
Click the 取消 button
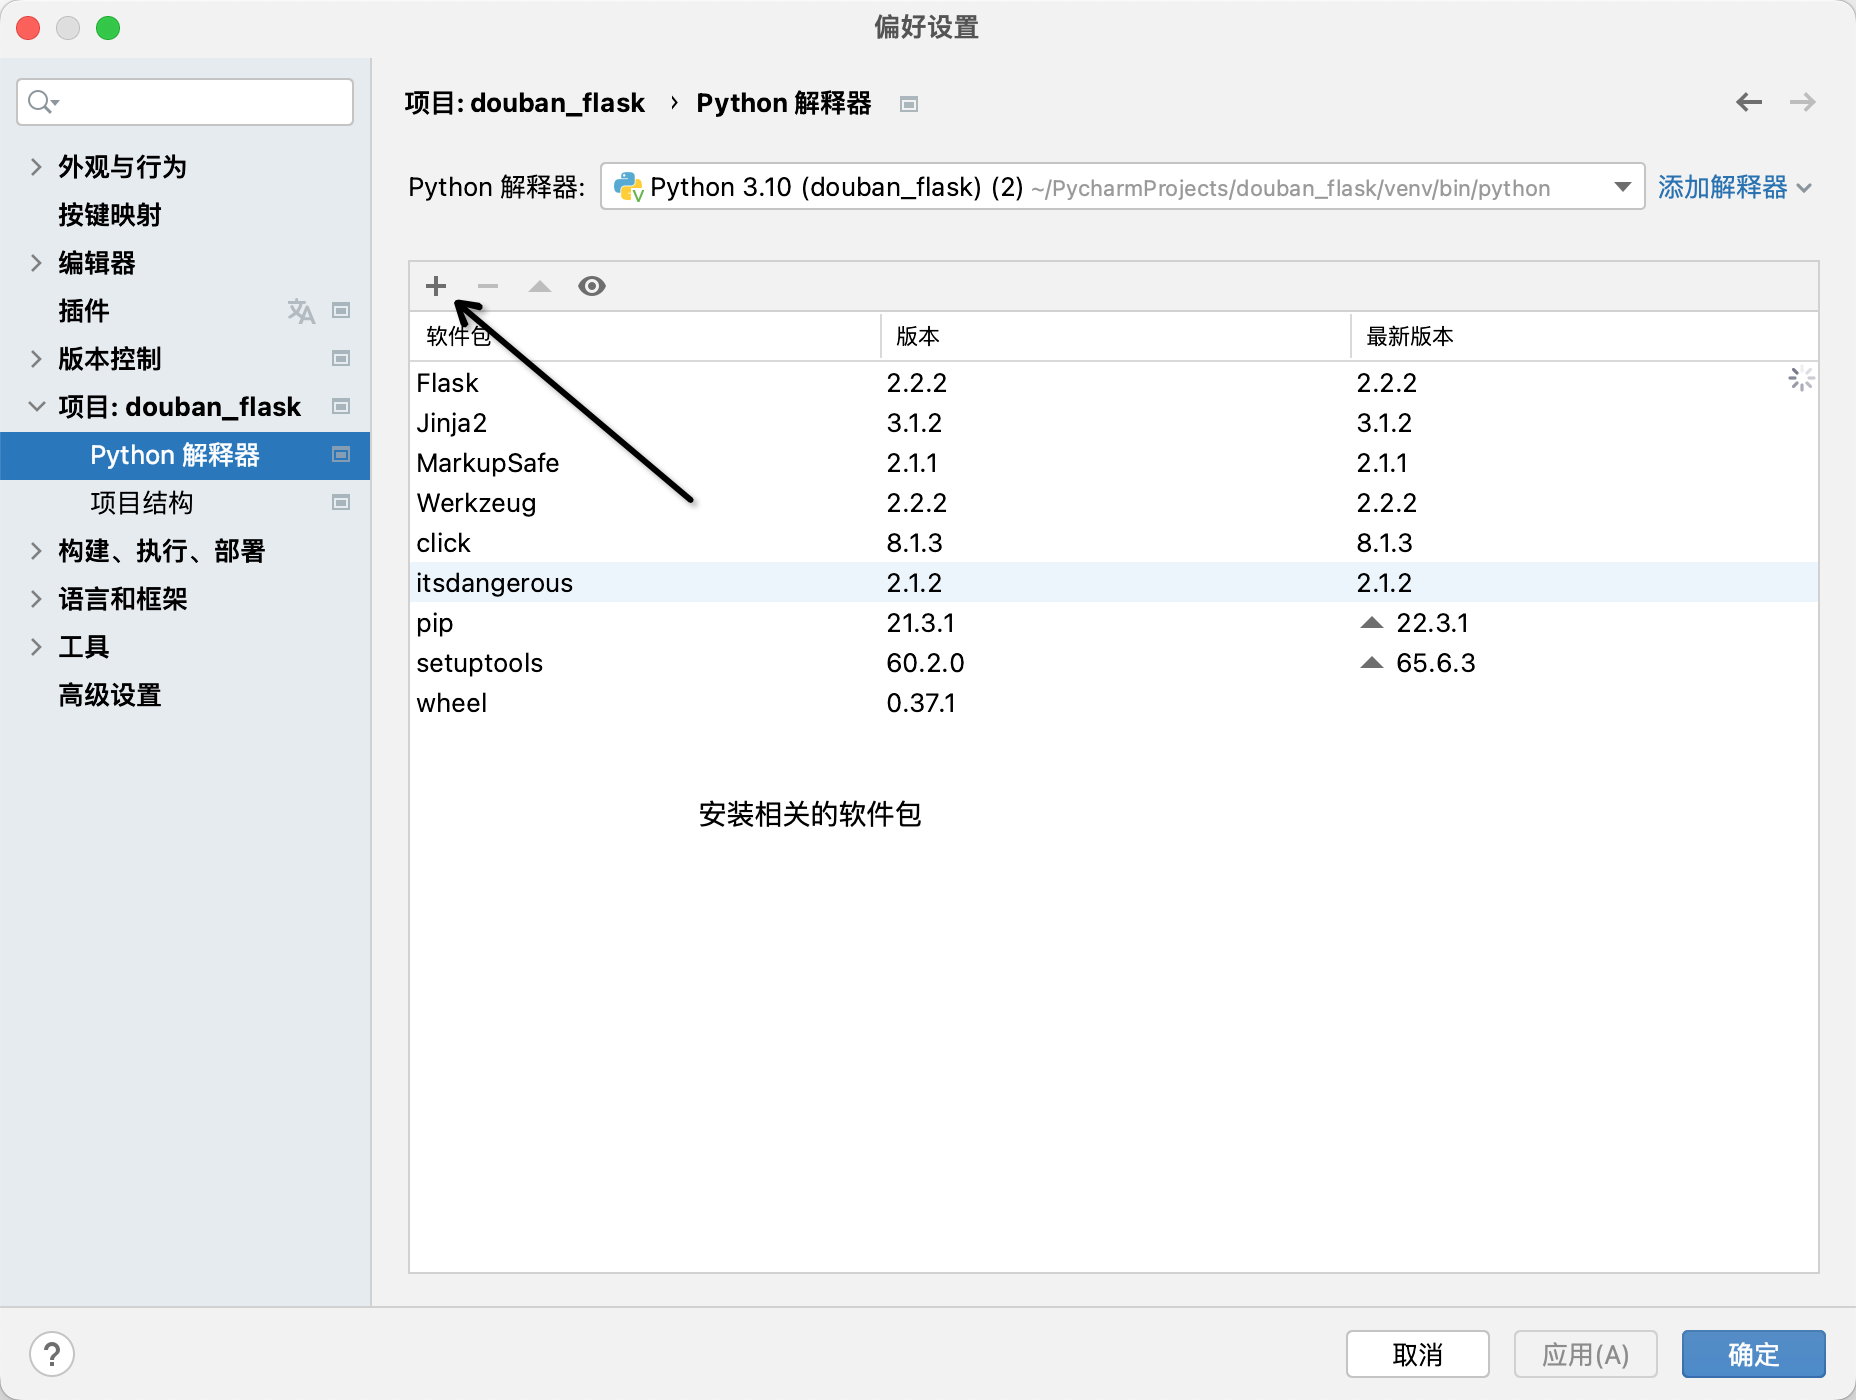[x=1418, y=1354]
